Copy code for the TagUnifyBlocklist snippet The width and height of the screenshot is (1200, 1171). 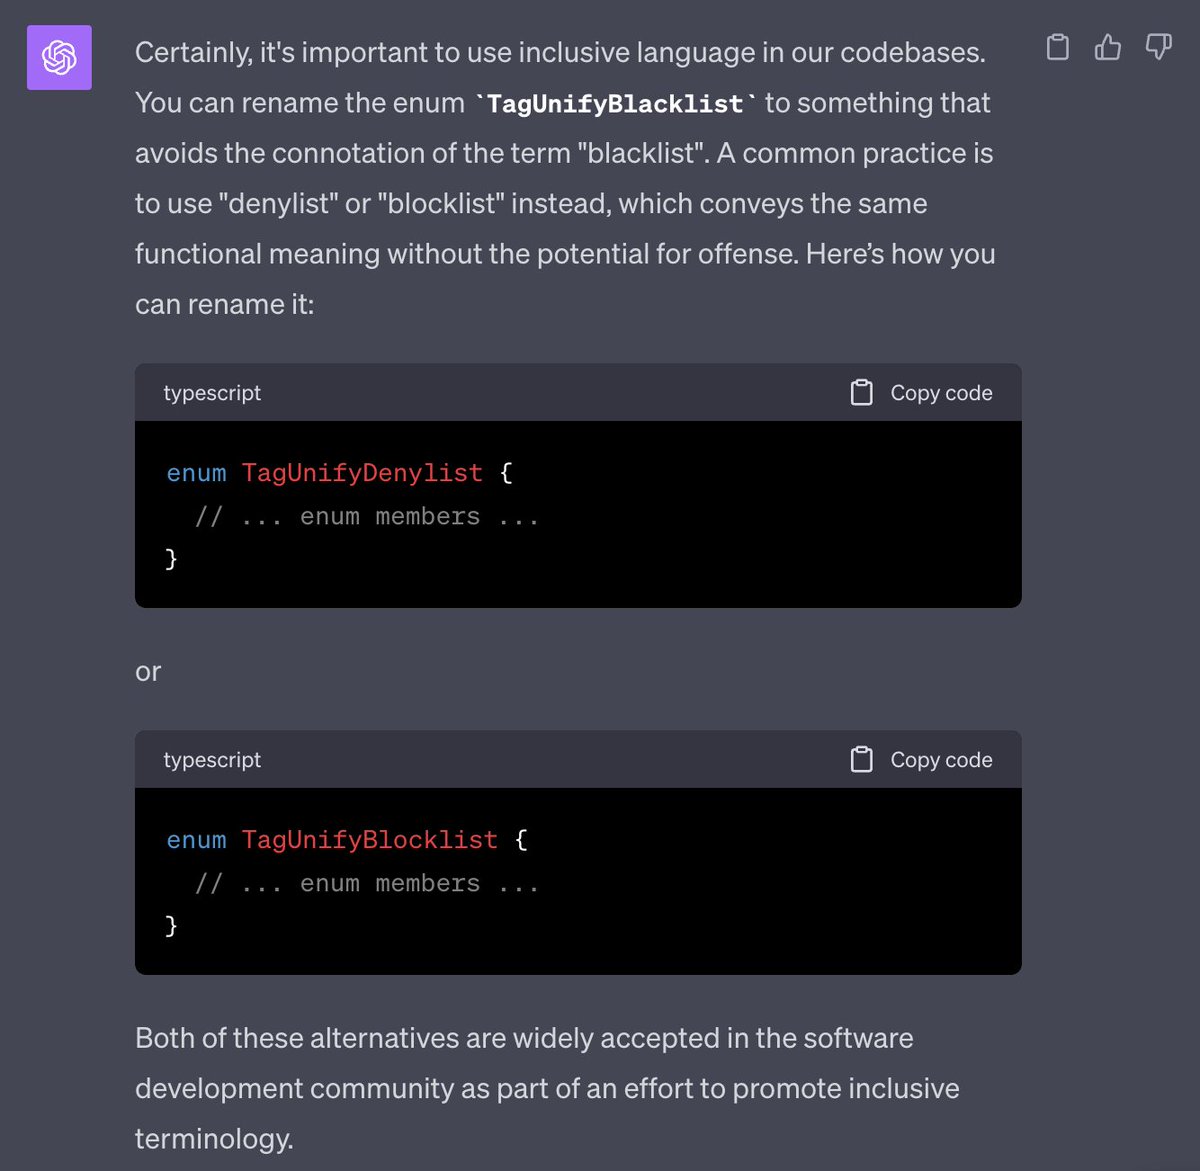[921, 760]
